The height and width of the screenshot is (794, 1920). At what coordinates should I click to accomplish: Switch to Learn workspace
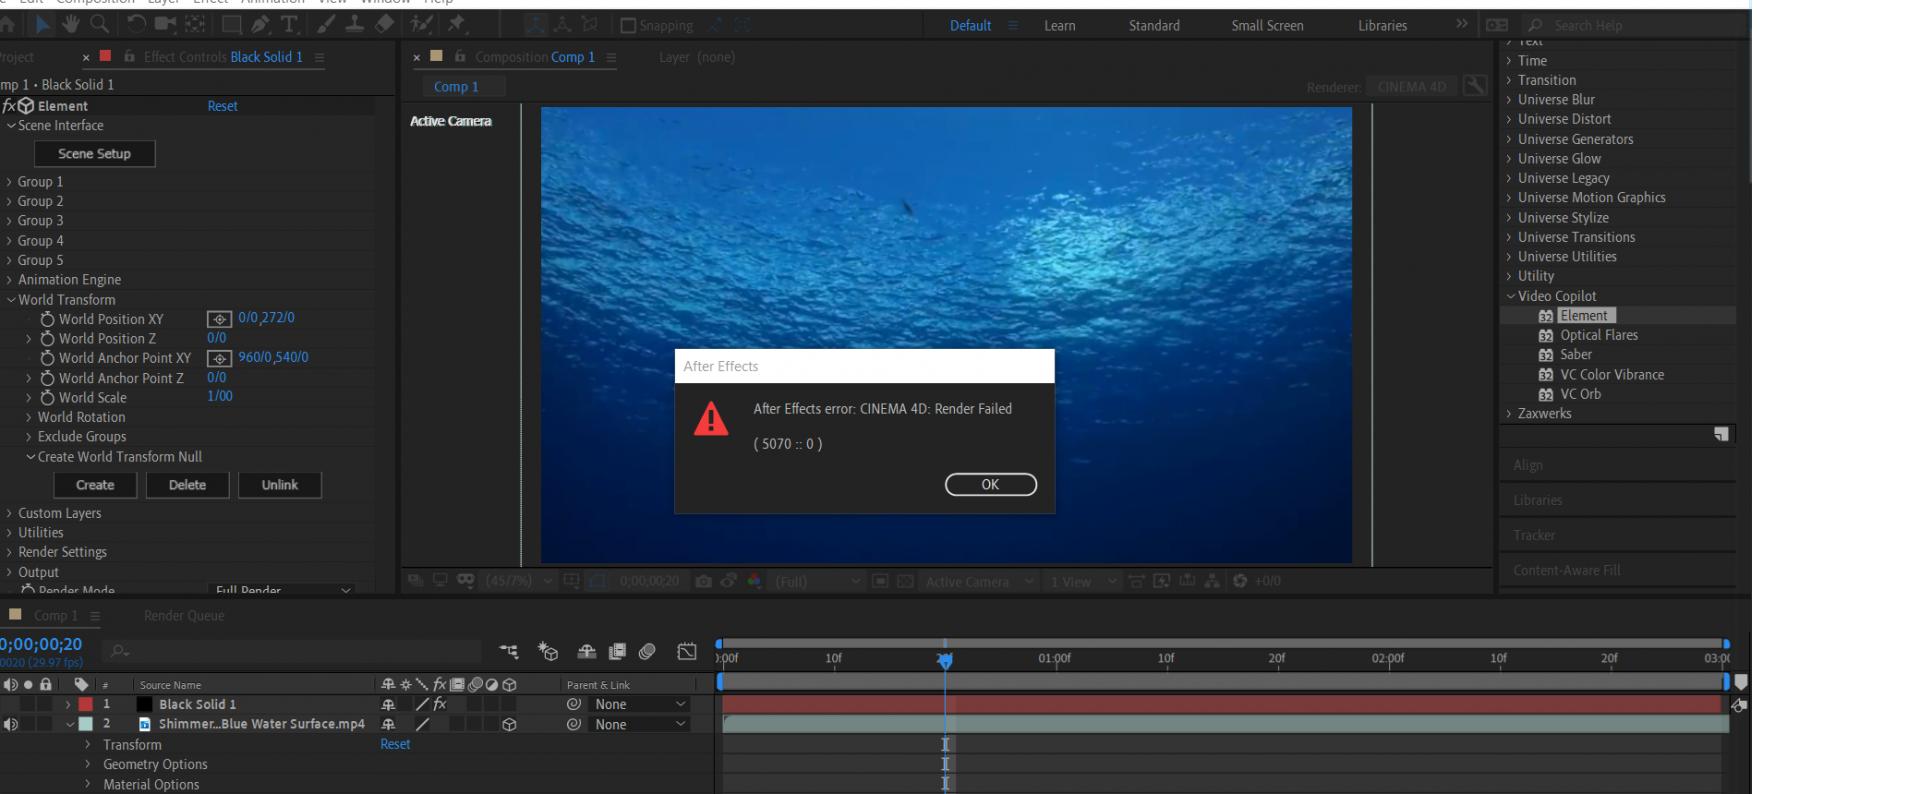click(x=1059, y=26)
